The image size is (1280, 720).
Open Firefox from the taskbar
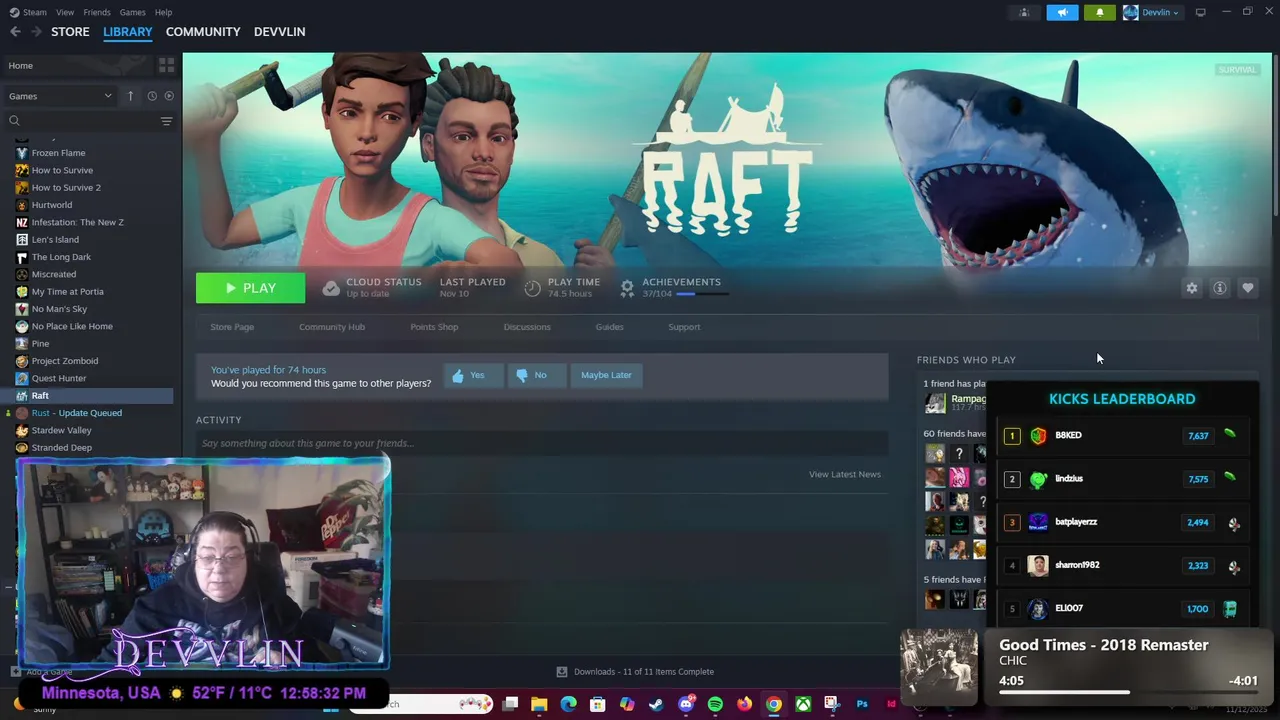coord(744,704)
